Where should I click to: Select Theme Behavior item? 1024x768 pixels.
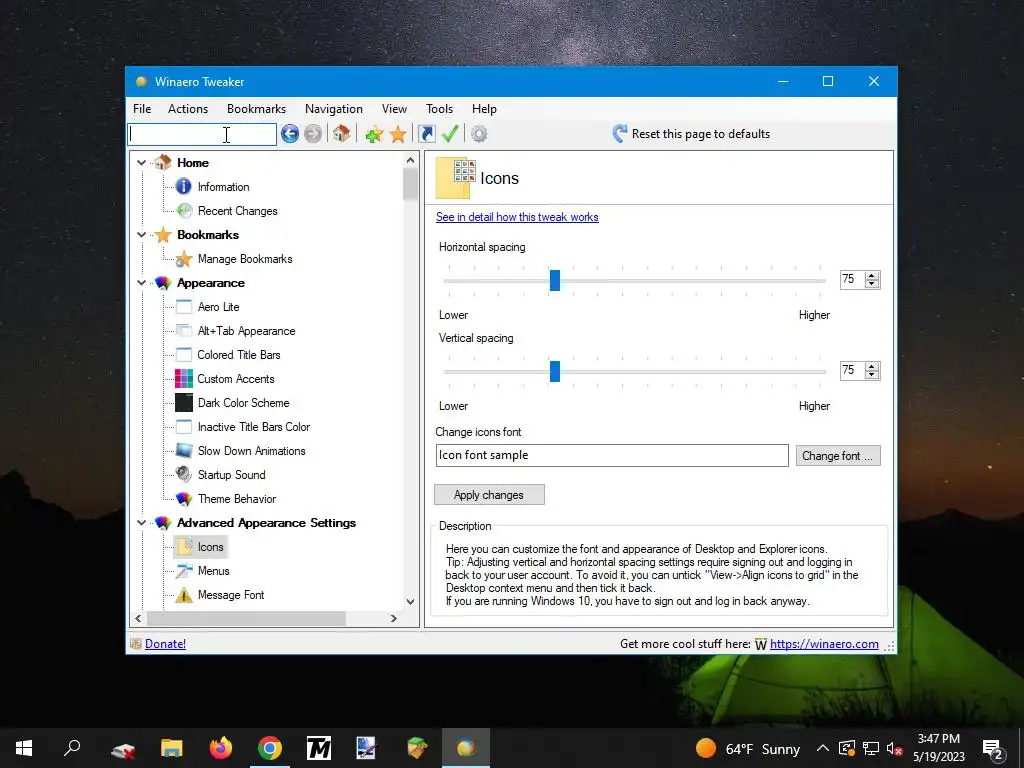click(236, 499)
